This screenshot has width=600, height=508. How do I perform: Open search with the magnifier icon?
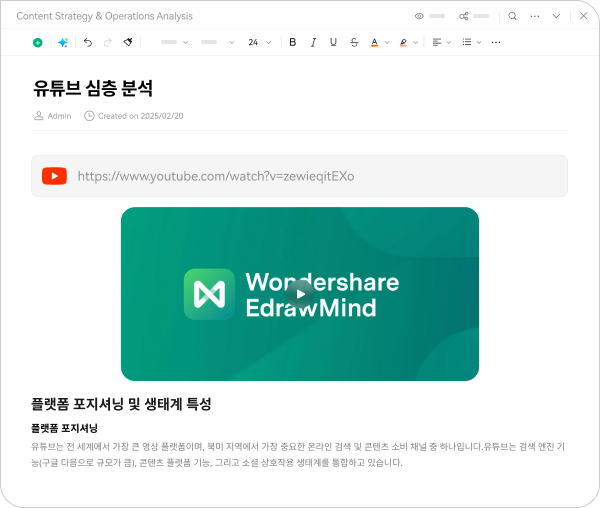512,16
